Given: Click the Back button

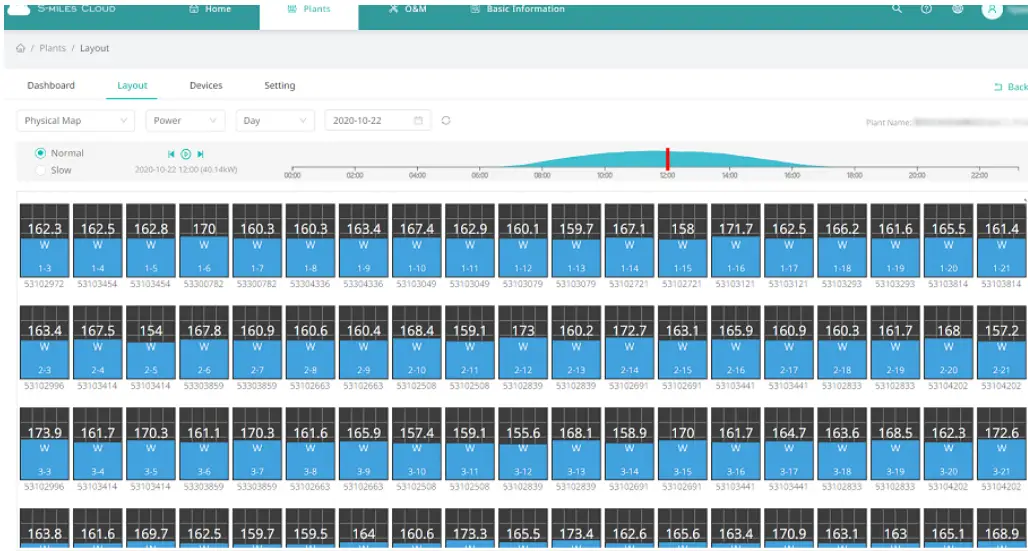Looking at the screenshot, I should coord(1010,87).
